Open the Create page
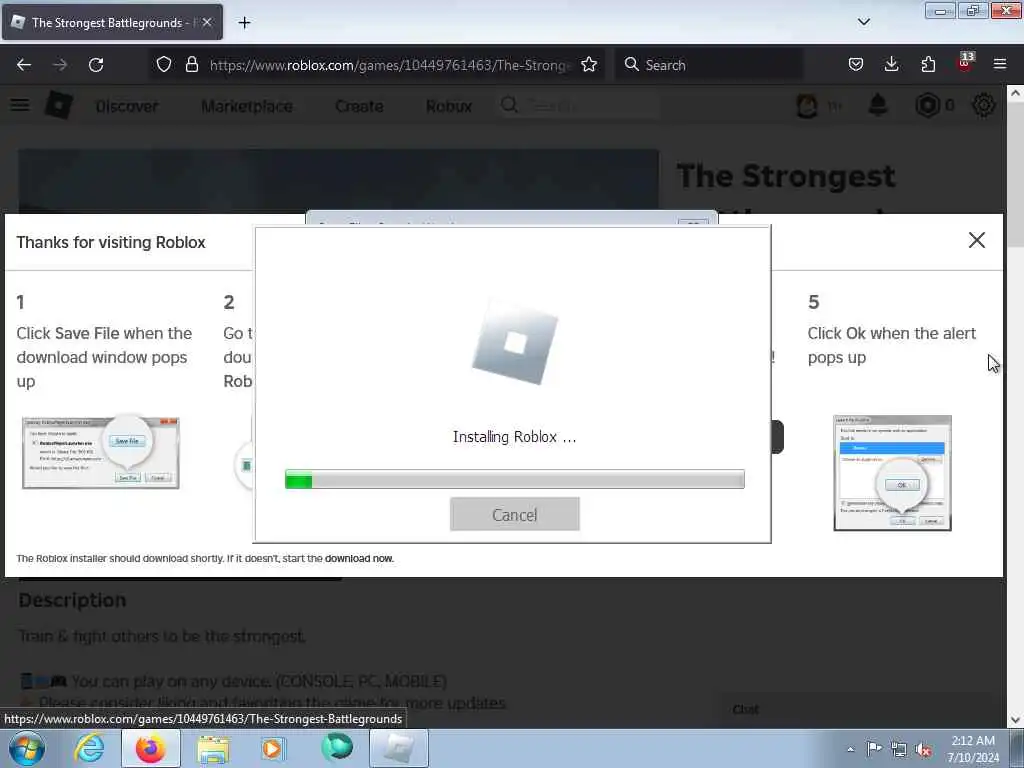The height and width of the screenshot is (768, 1024). (x=359, y=106)
